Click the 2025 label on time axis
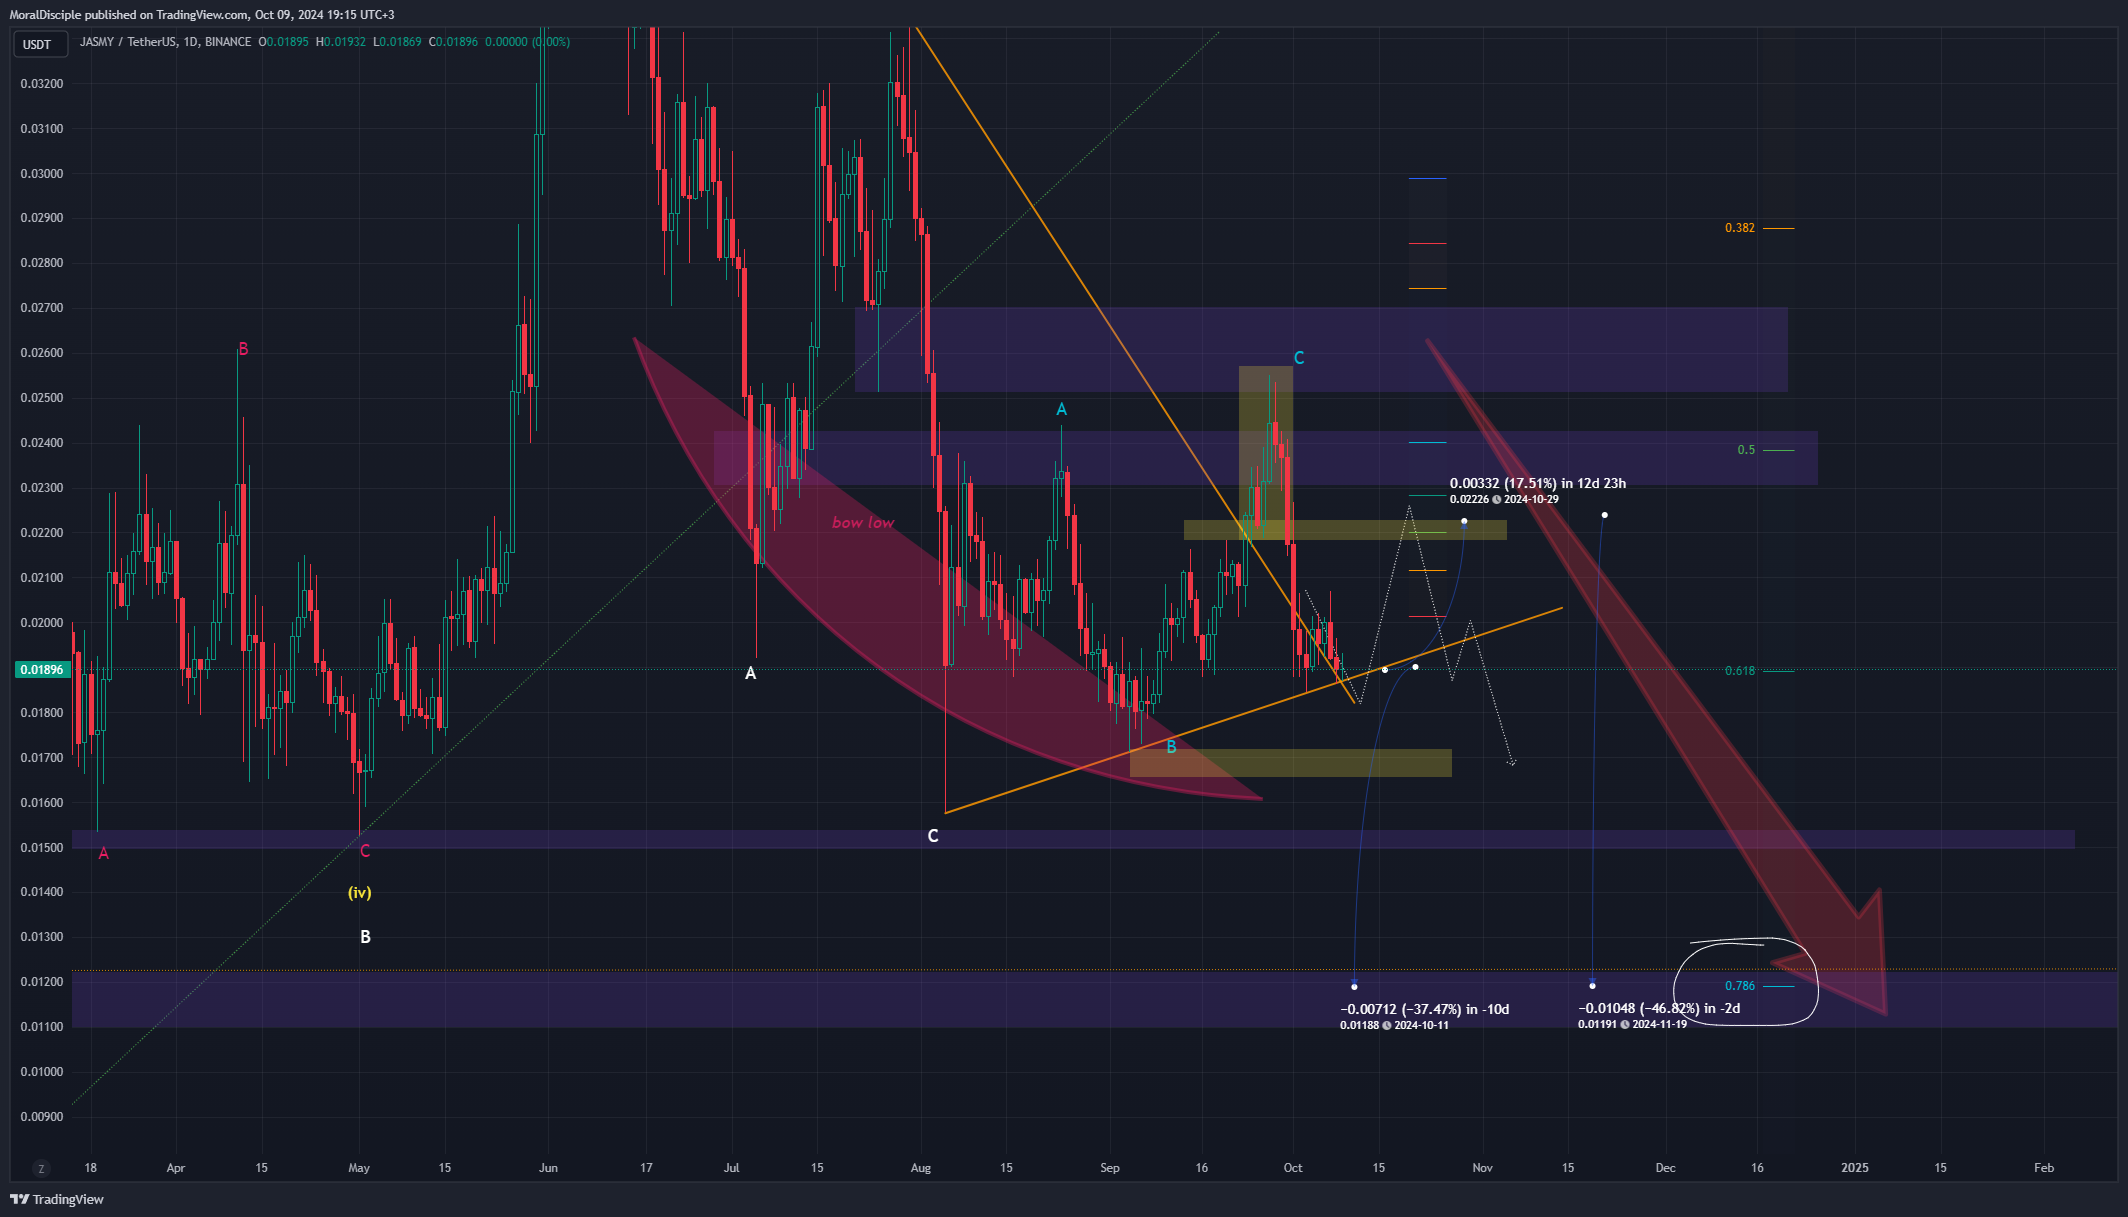This screenshot has width=2128, height=1217. [x=1855, y=1168]
